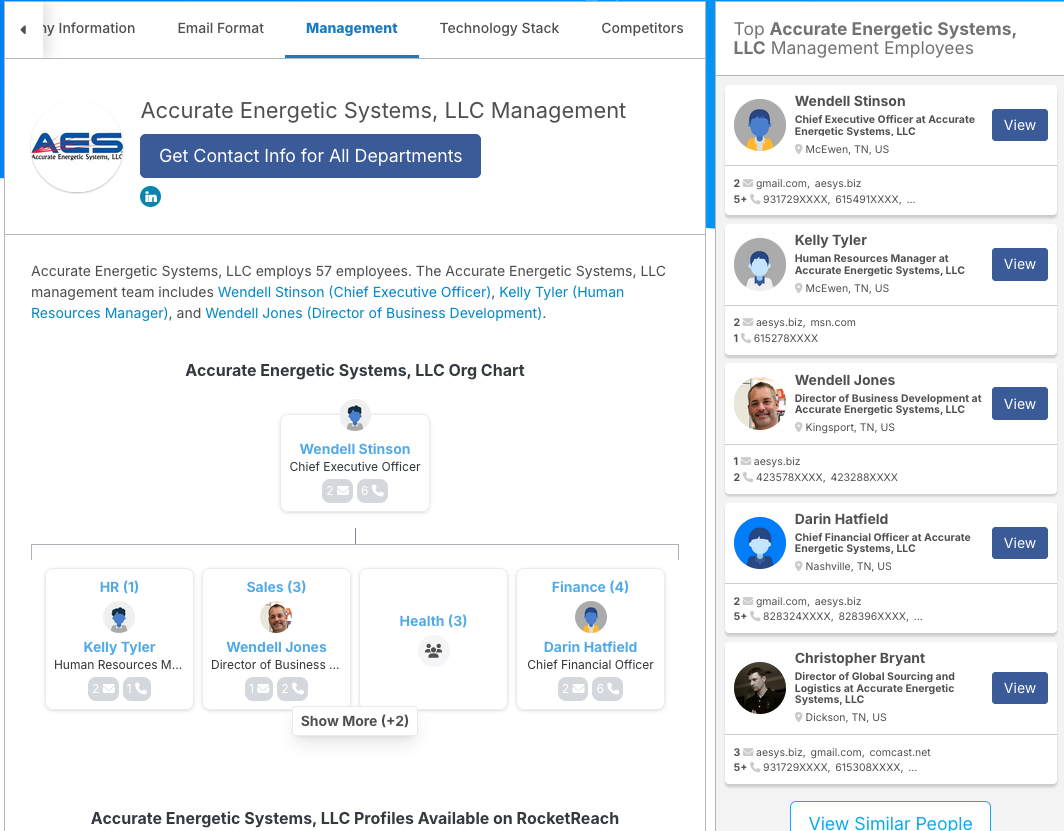Open the Technology Stack tab
This screenshot has width=1064, height=831.
coord(499,28)
